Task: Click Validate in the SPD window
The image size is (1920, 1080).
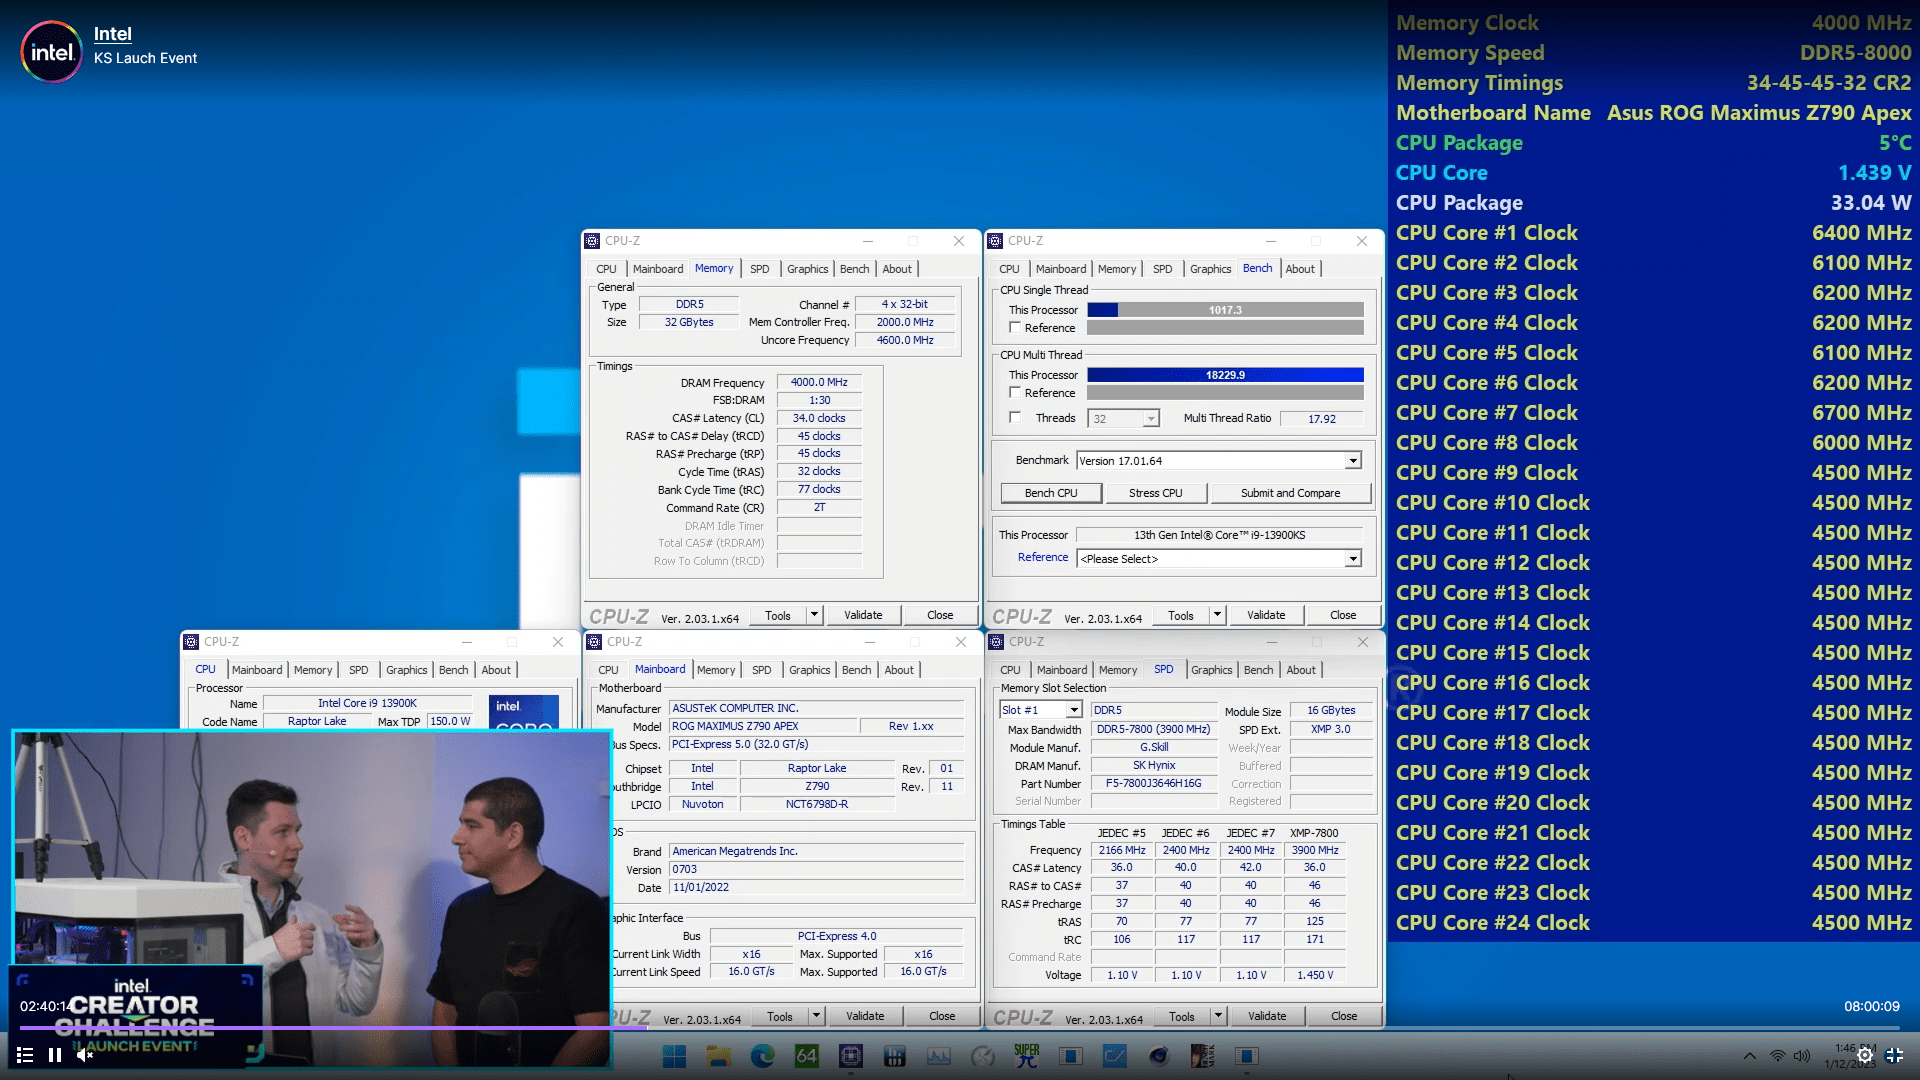Action: (x=1267, y=1016)
